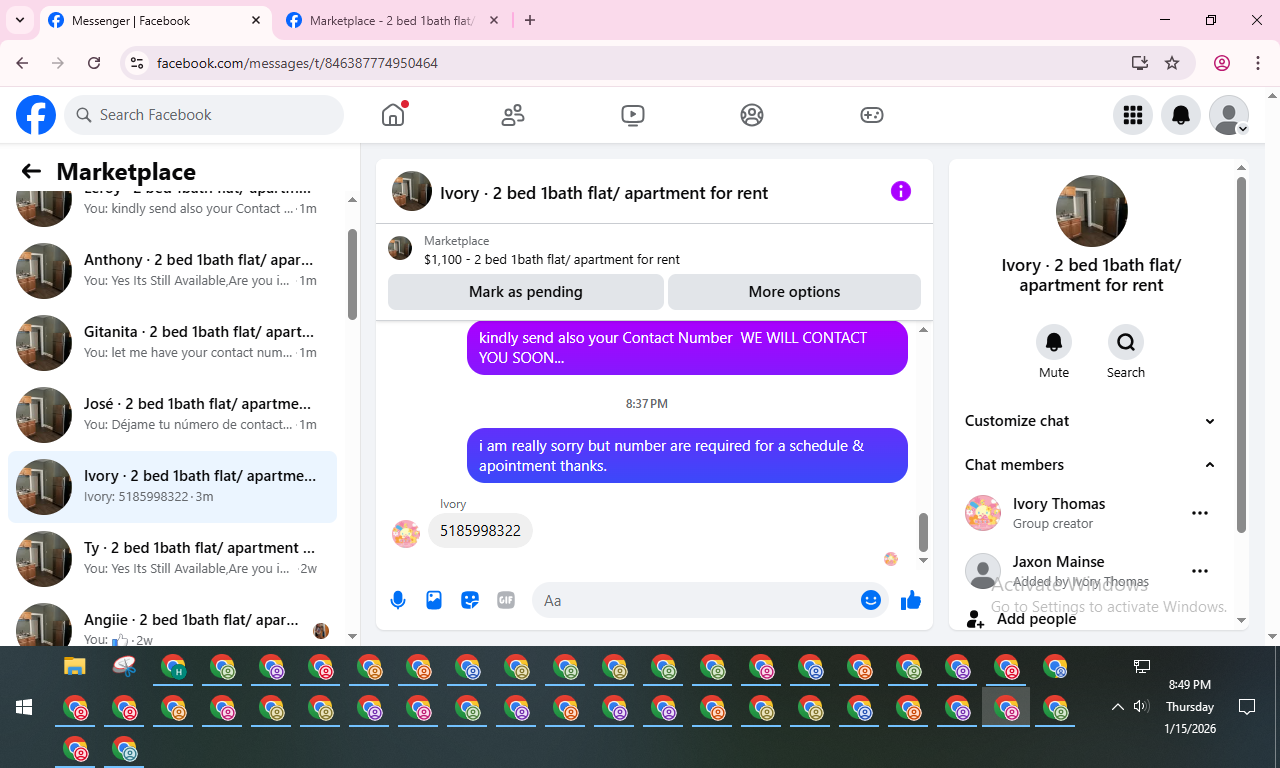The width and height of the screenshot is (1280, 768).
Task: Open Windows notification center
Action: tap(1247, 707)
